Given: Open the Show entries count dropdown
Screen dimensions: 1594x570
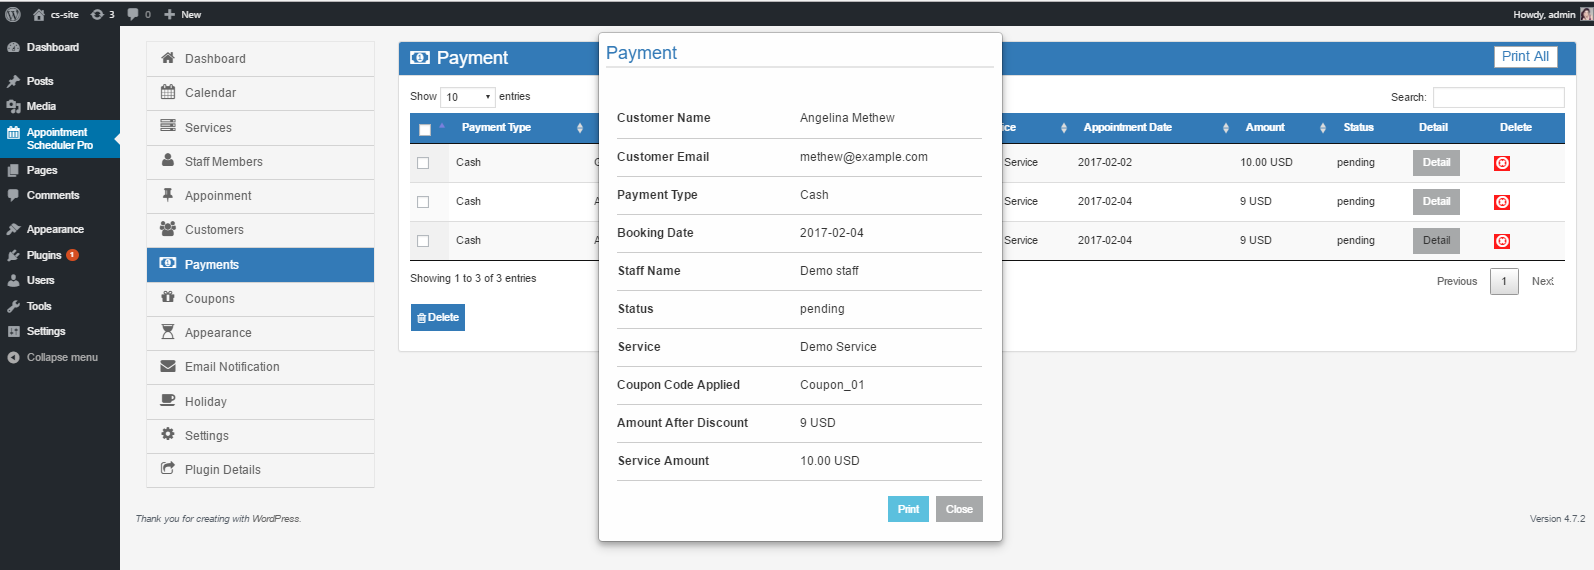Looking at the screenshot, I should coord(468,97).
